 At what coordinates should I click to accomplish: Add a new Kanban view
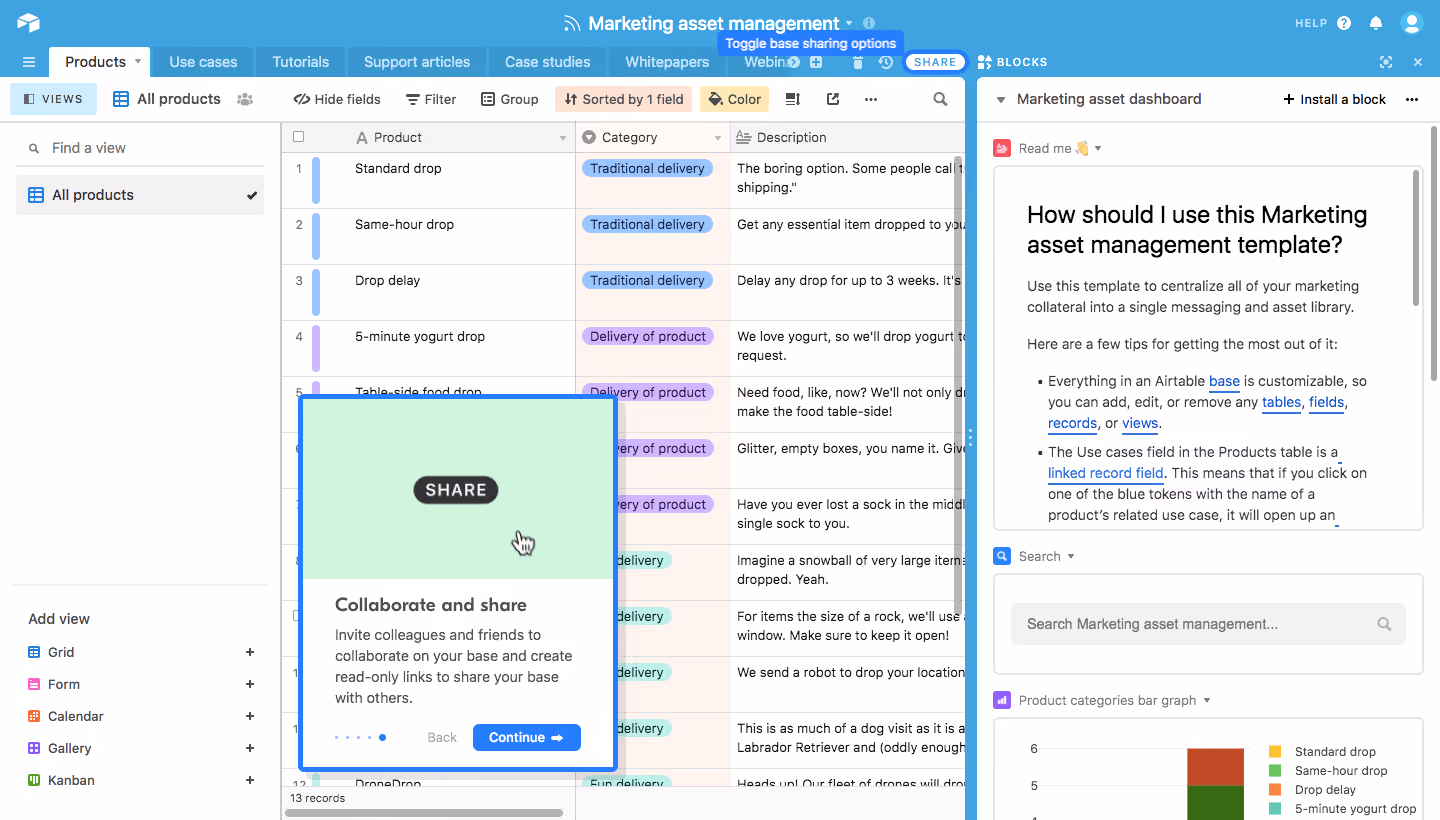click(250, 780)
